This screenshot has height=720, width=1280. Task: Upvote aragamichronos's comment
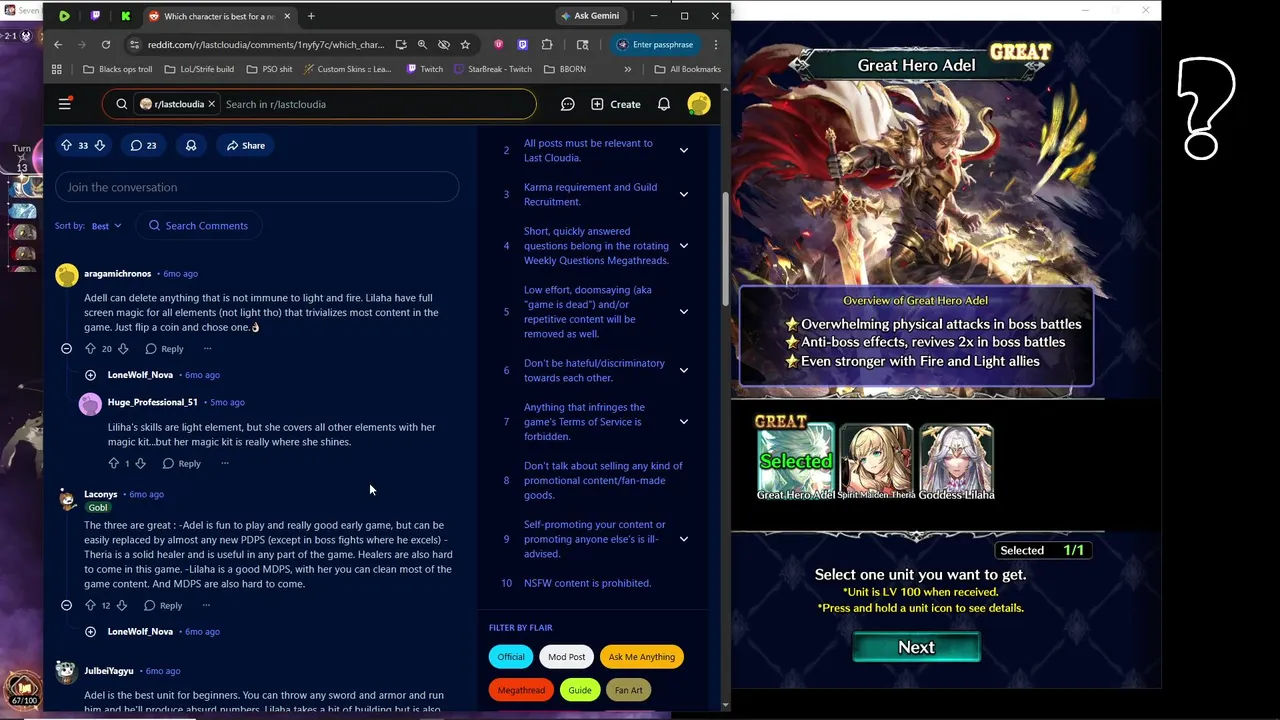coord(90,349)
